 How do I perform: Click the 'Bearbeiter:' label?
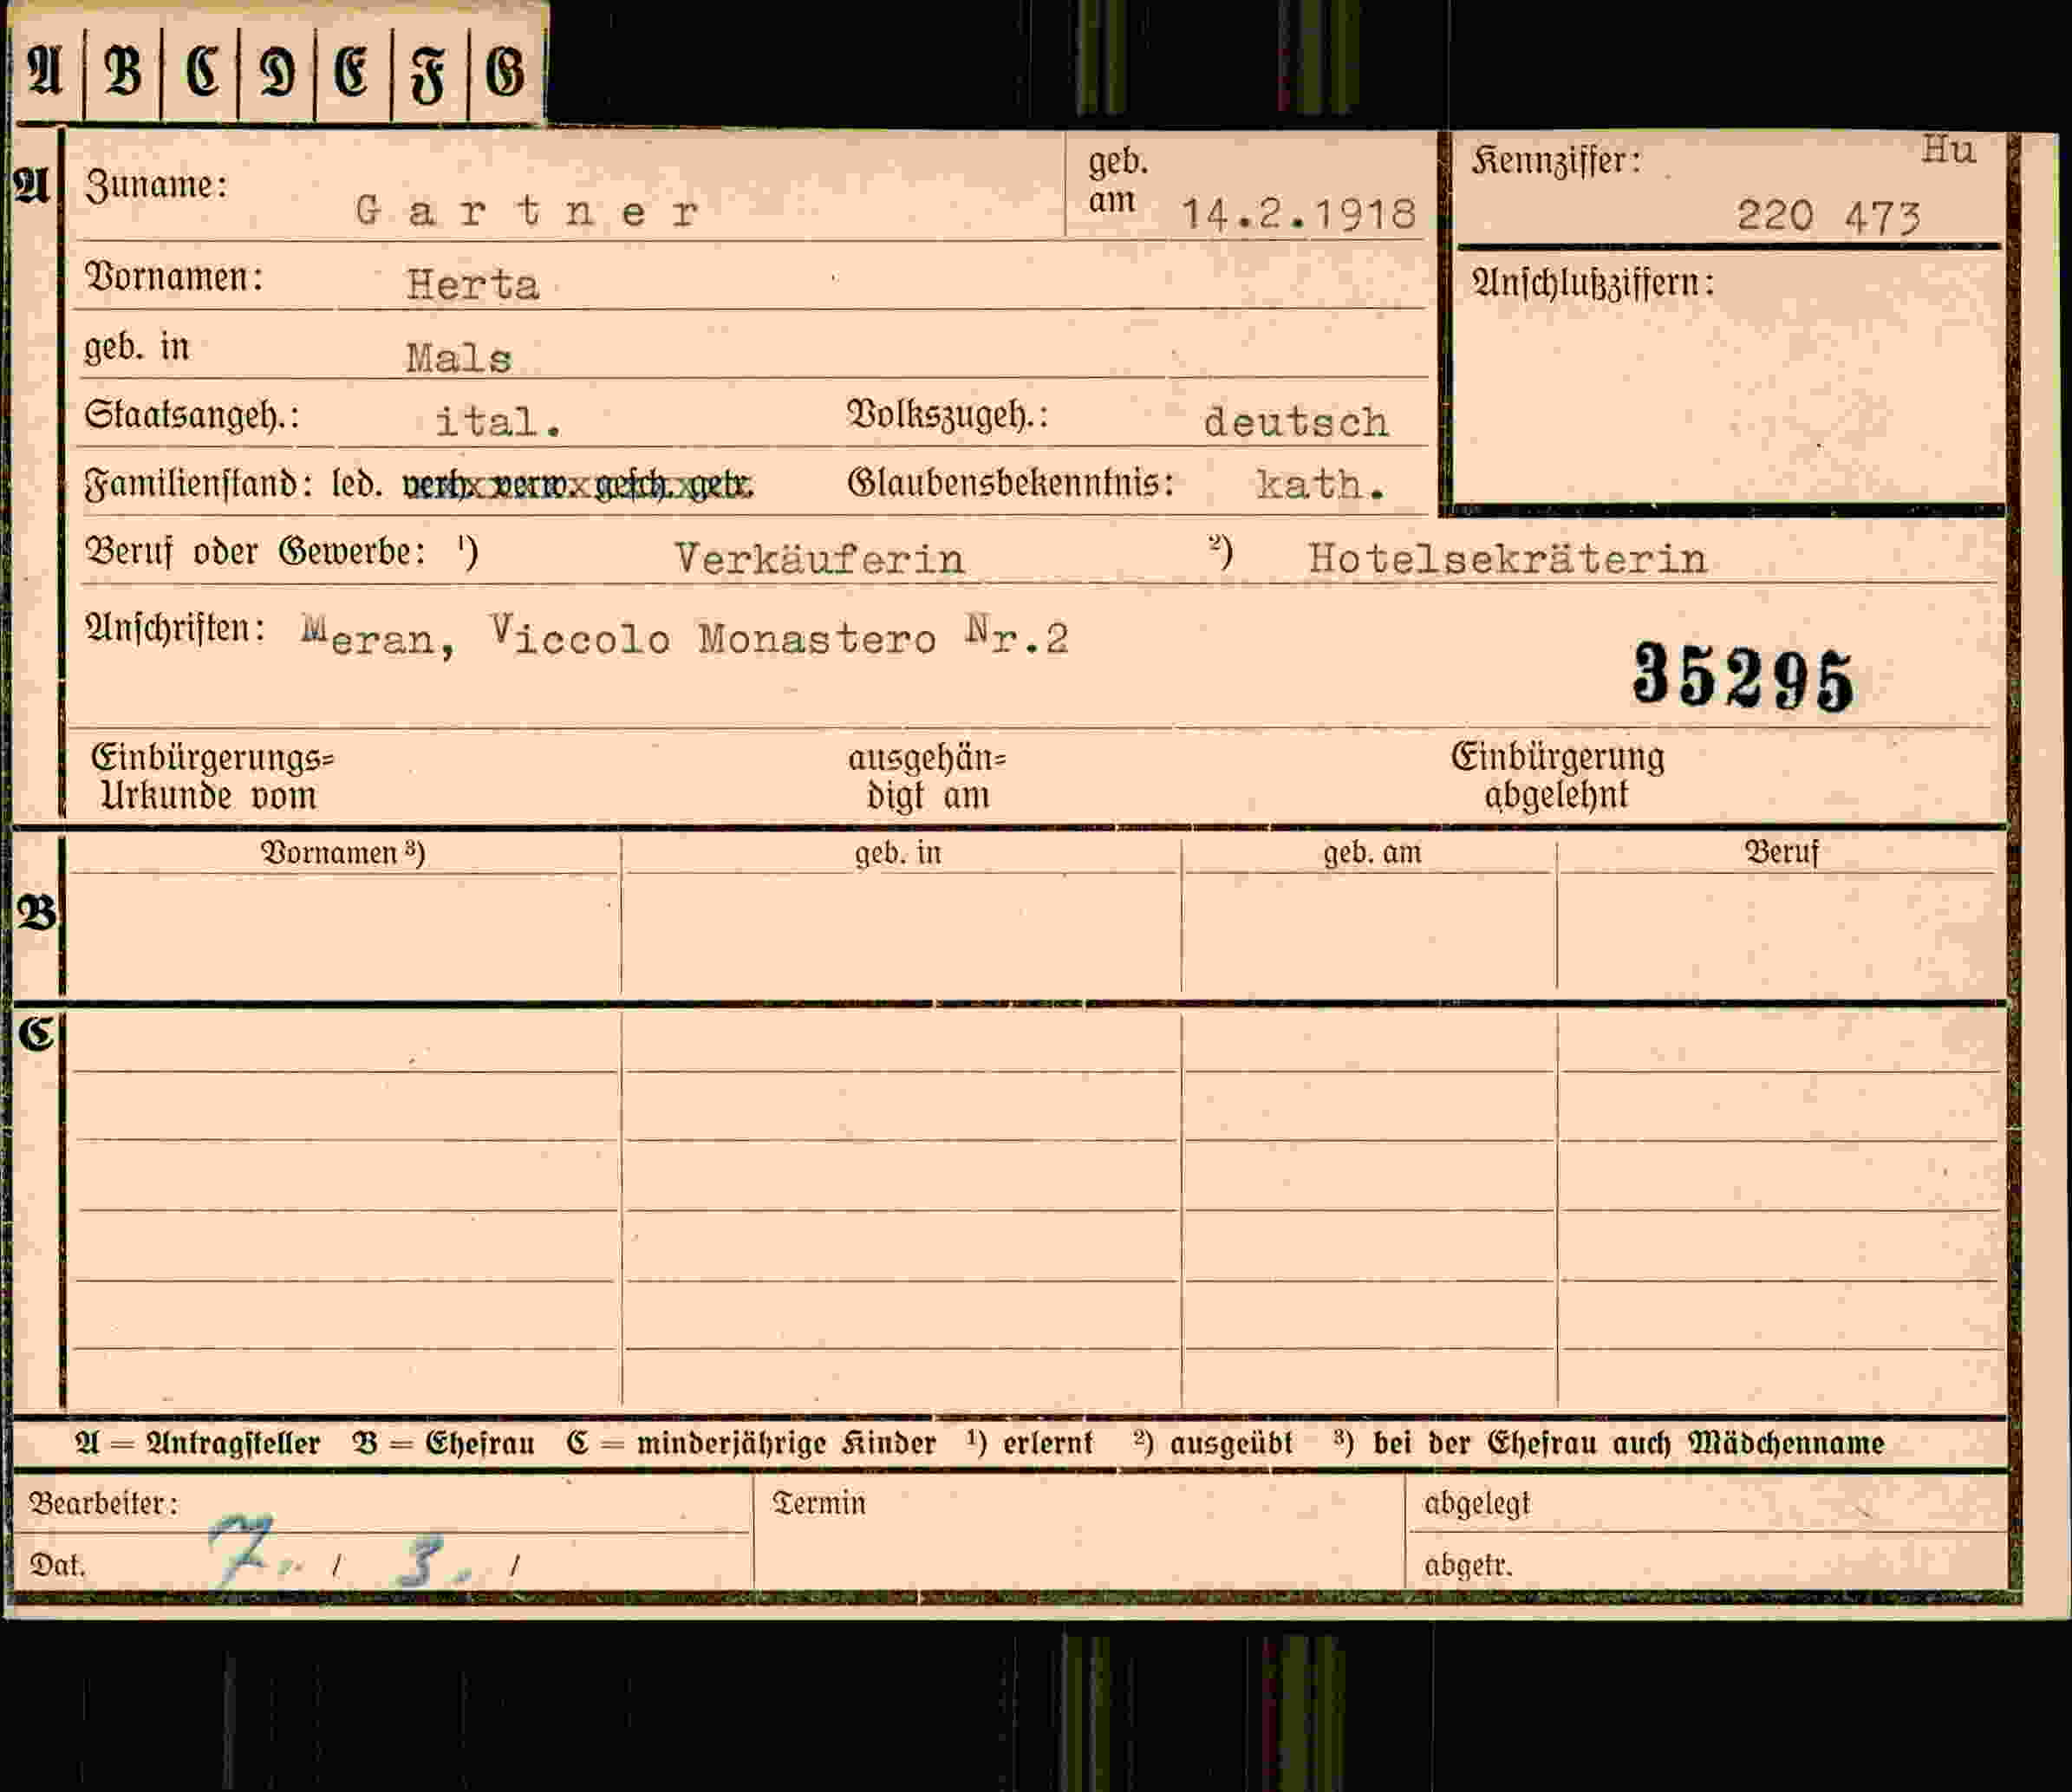tap(104, 1503)
